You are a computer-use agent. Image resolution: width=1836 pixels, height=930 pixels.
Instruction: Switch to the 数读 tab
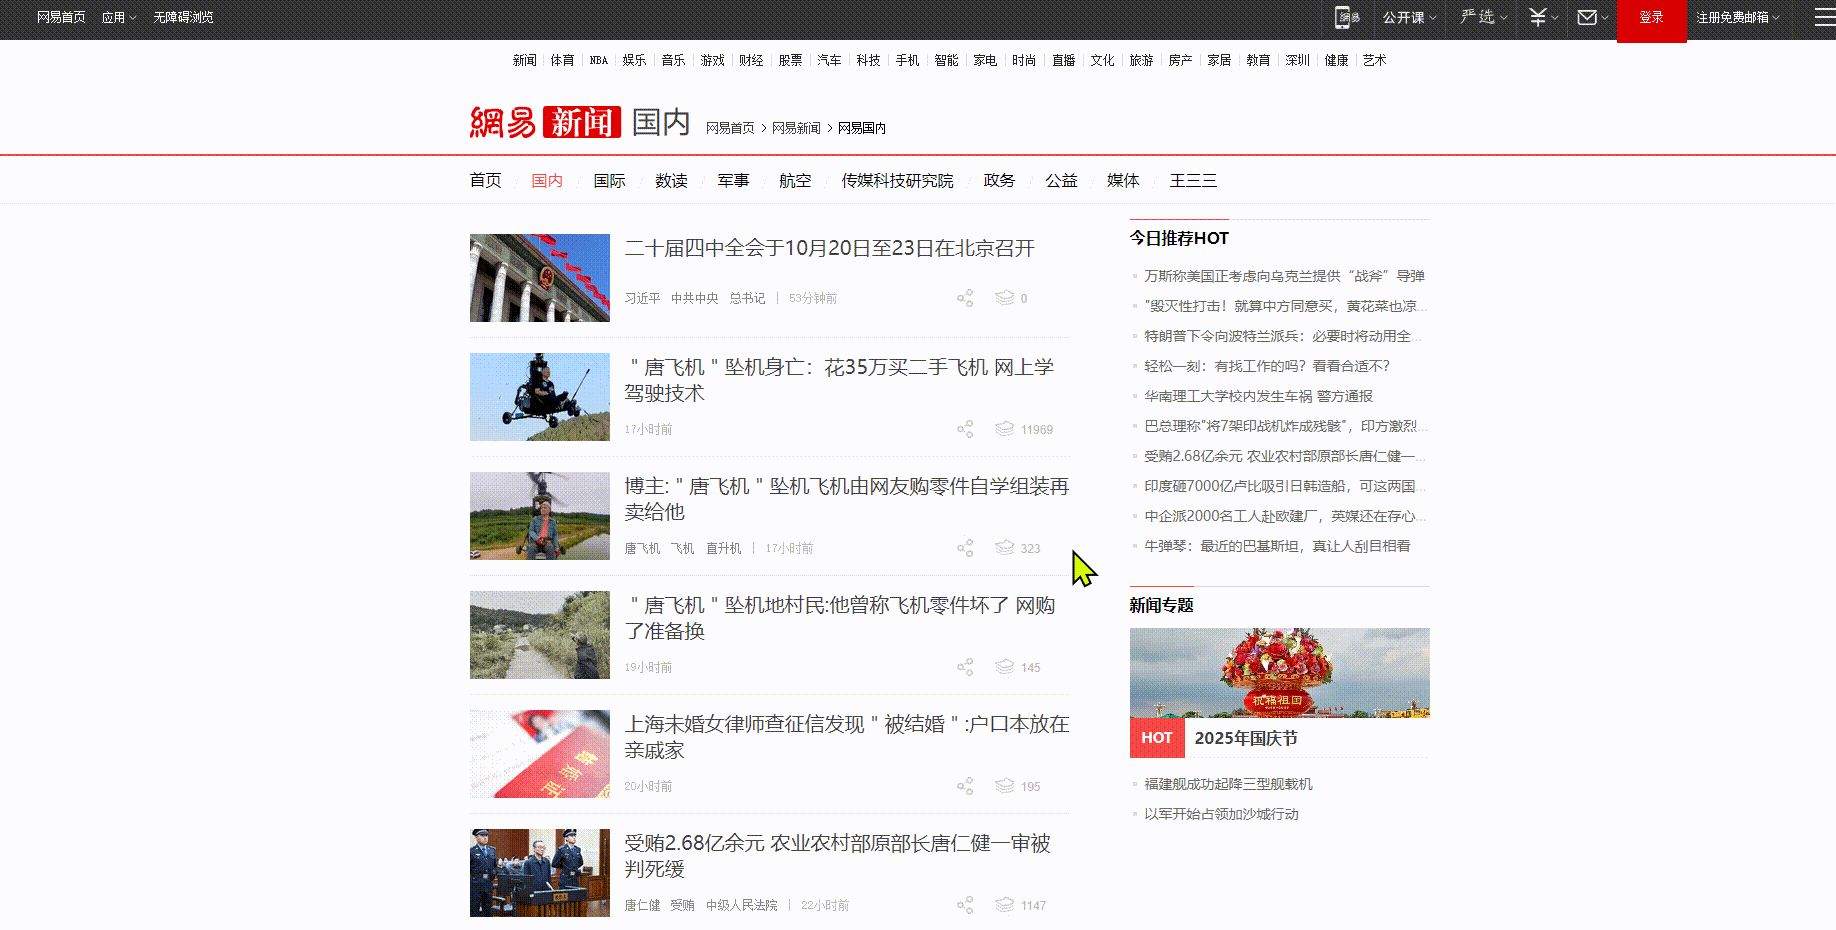(671, 180)
